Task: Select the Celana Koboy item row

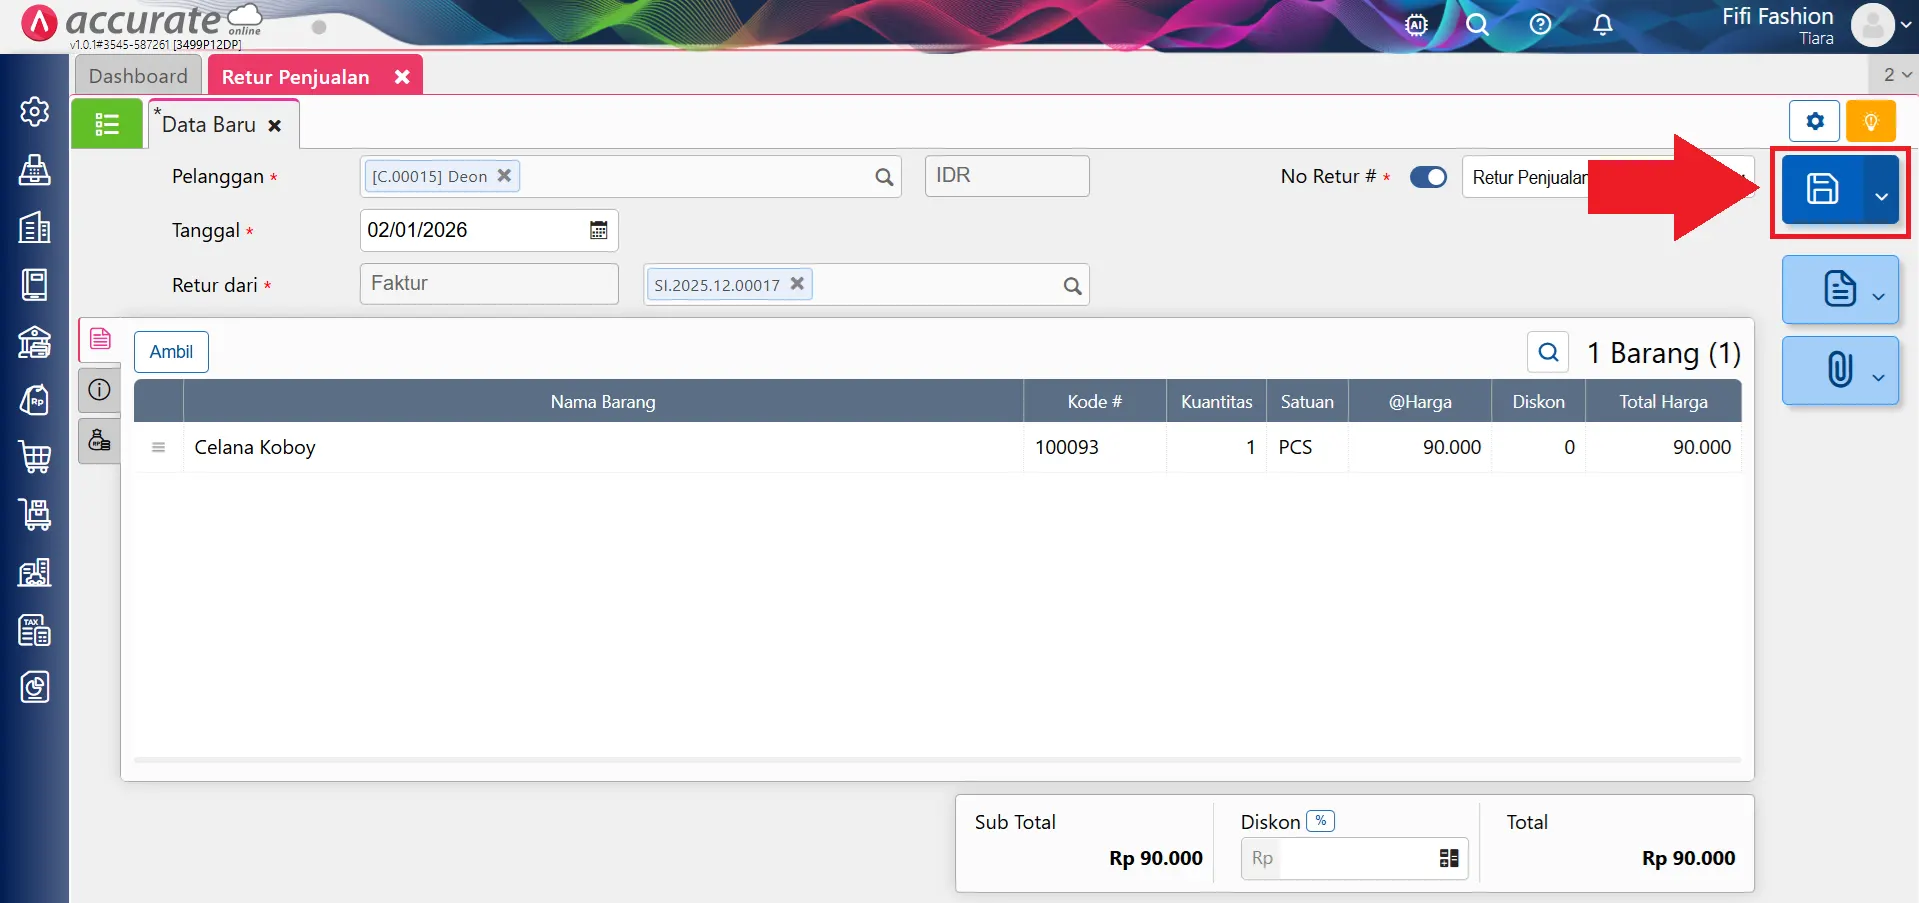Action: coord(602,447)
